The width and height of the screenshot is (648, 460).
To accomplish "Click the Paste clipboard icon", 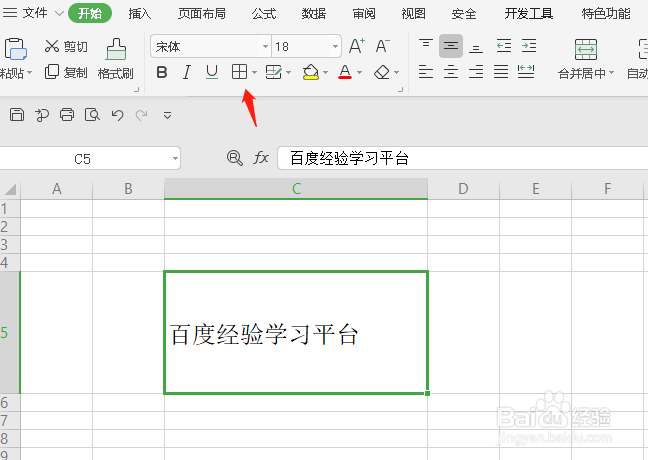I will point(16,49).
